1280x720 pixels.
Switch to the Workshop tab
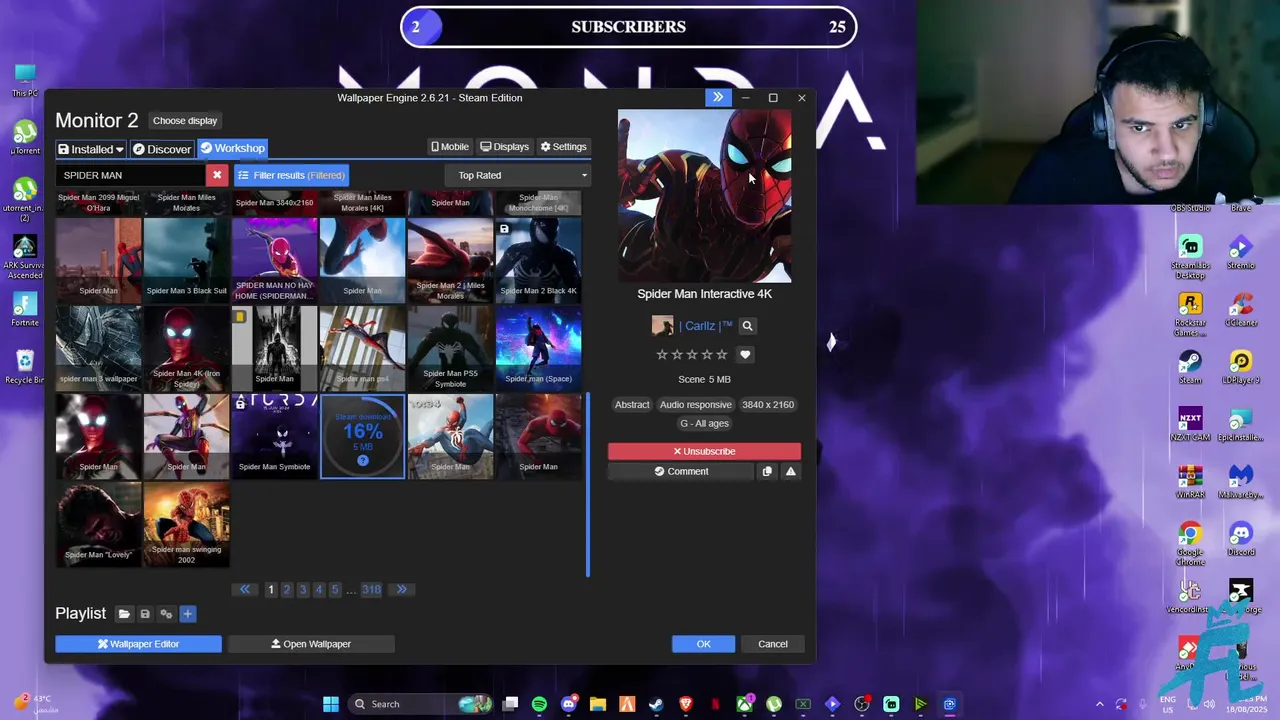click(232, 148)
